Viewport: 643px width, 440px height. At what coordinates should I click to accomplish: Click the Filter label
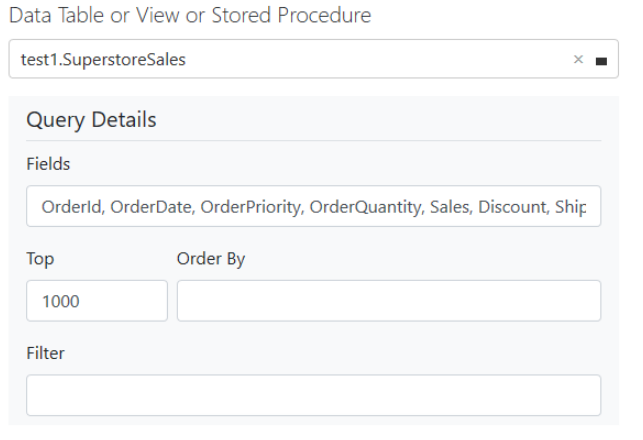pyautogui.click(x=46, y=353)
